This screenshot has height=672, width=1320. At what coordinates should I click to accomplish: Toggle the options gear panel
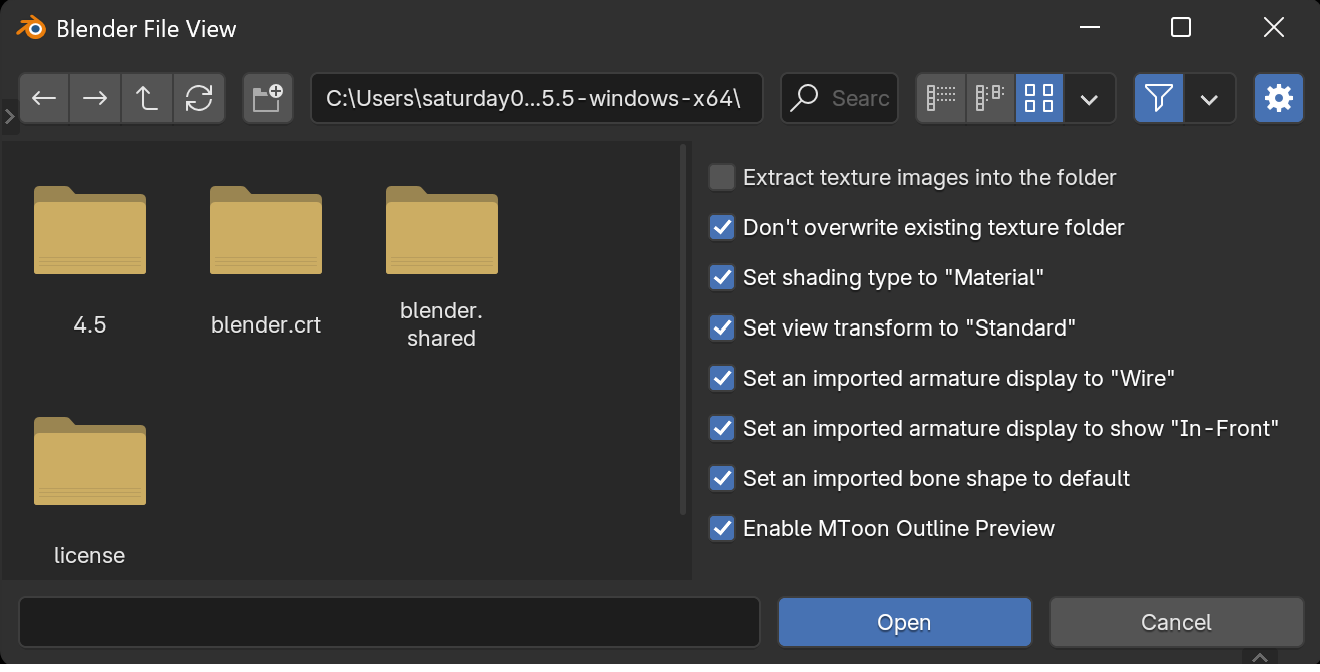click(1278, 98)
